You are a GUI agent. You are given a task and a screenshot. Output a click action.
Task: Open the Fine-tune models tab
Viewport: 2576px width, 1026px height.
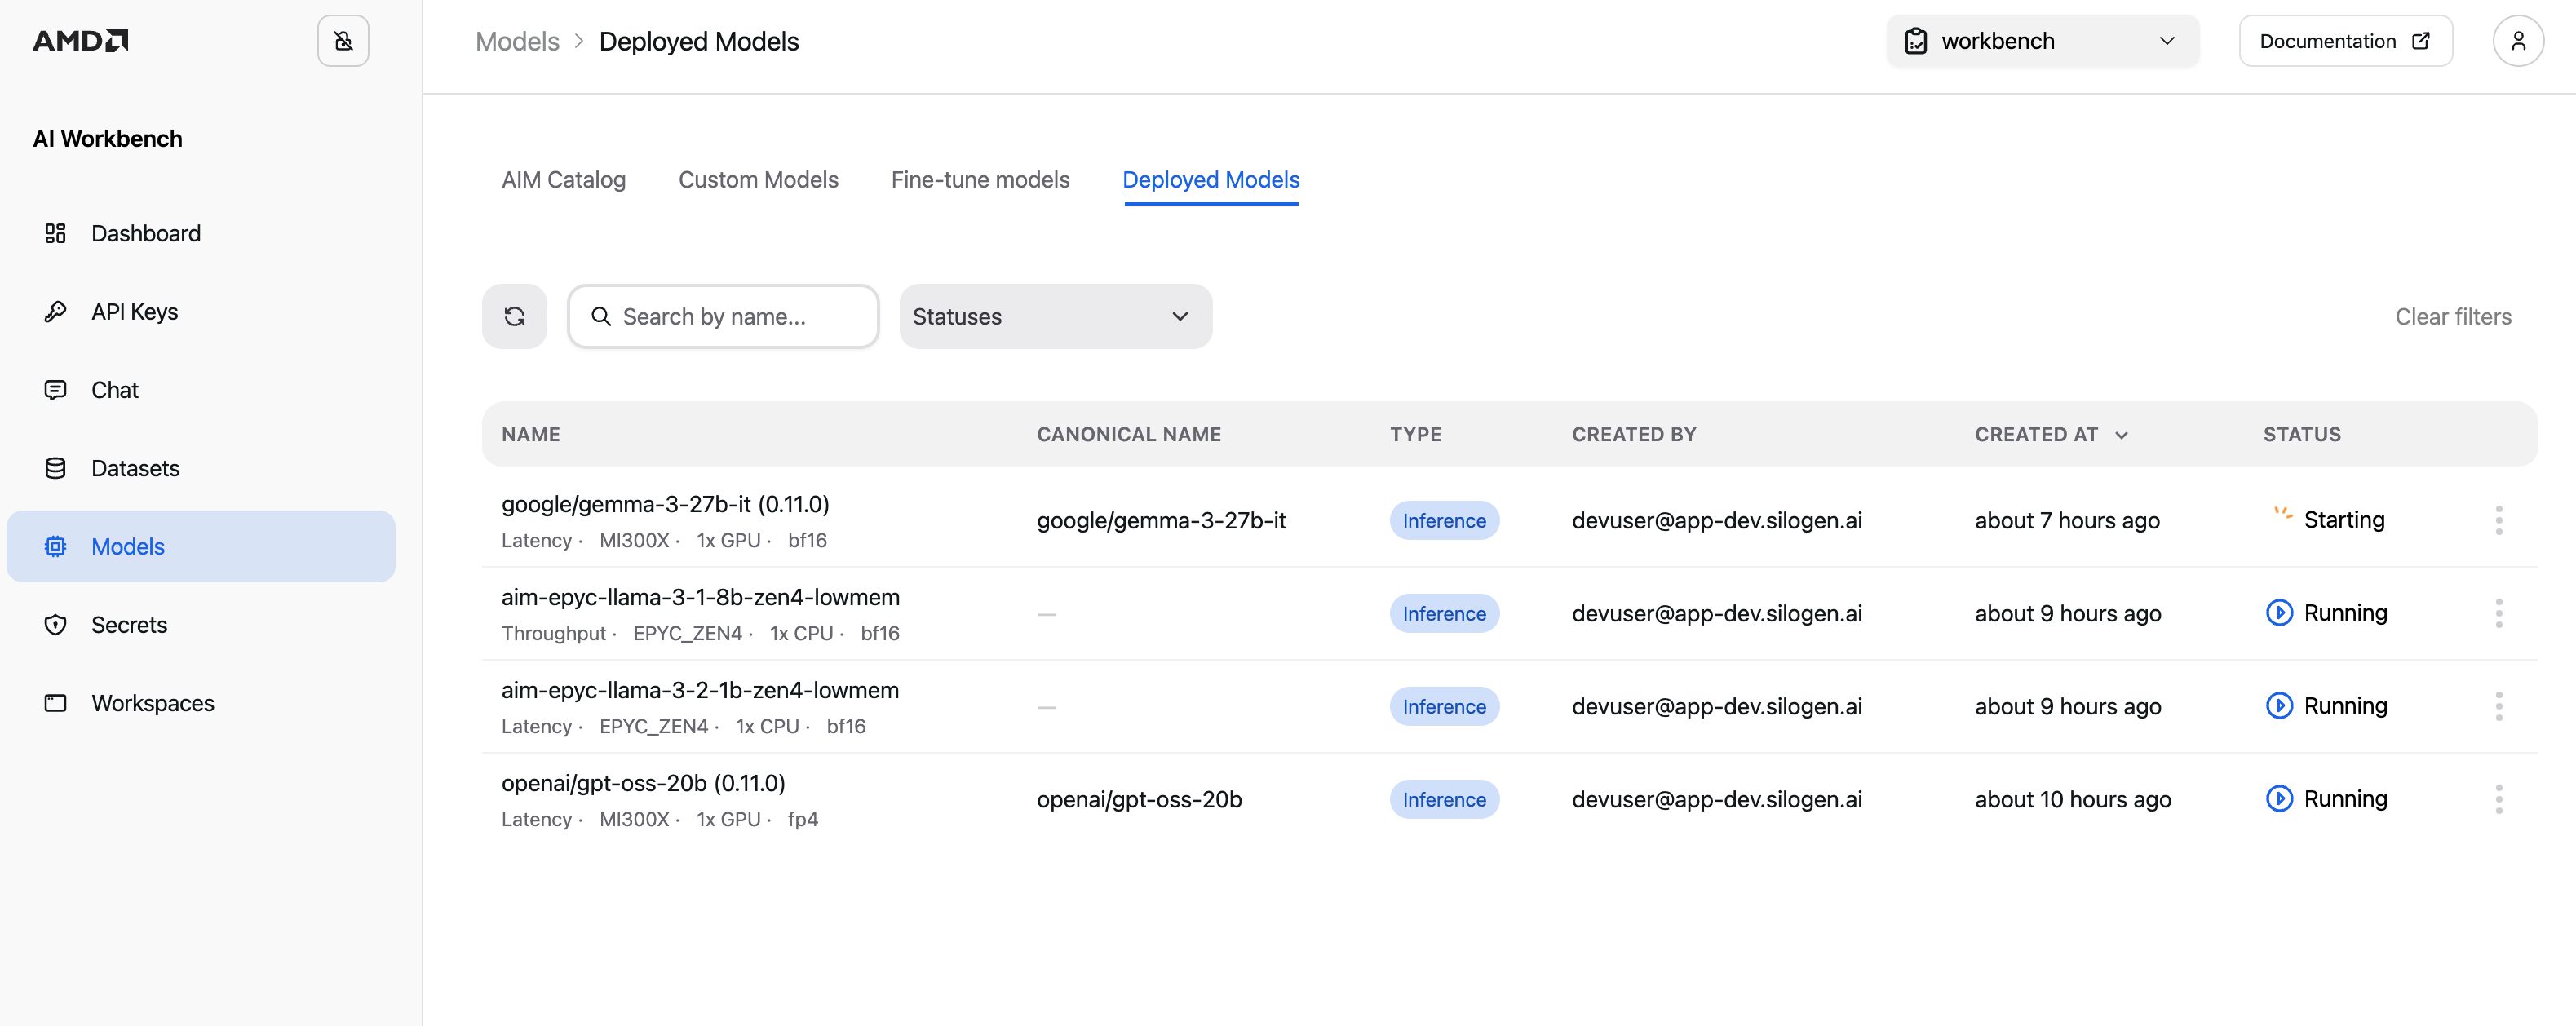pos(980,180)
